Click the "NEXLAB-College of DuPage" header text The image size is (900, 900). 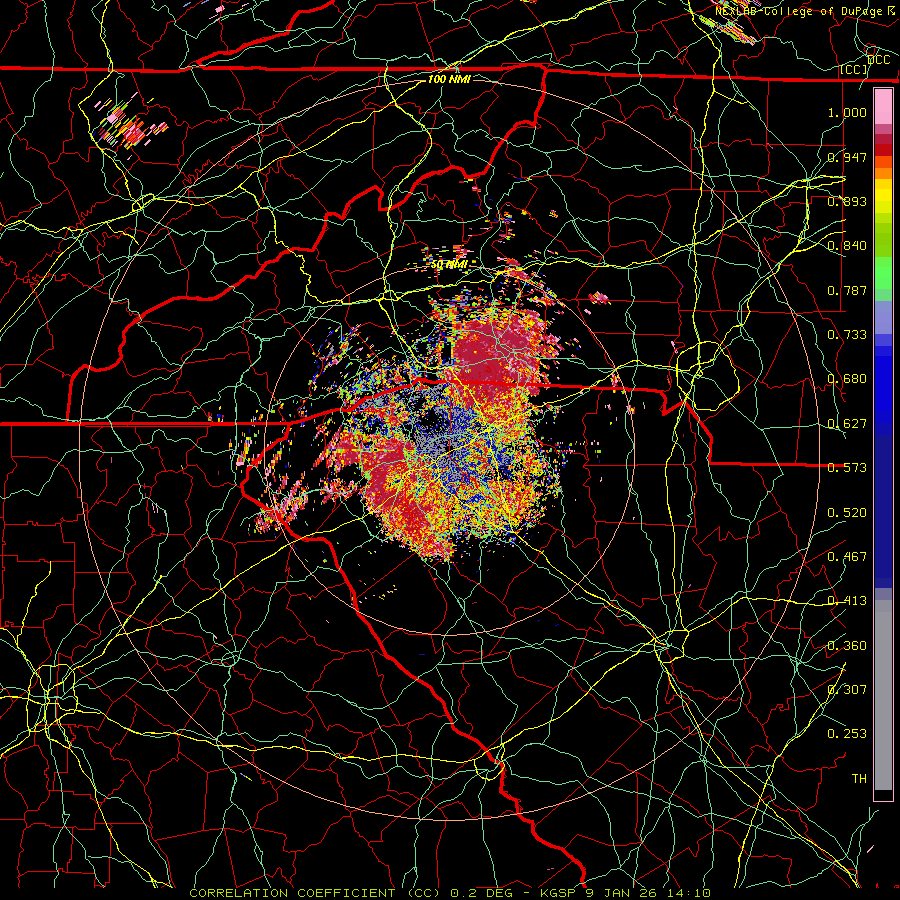(x=801, y=11)
